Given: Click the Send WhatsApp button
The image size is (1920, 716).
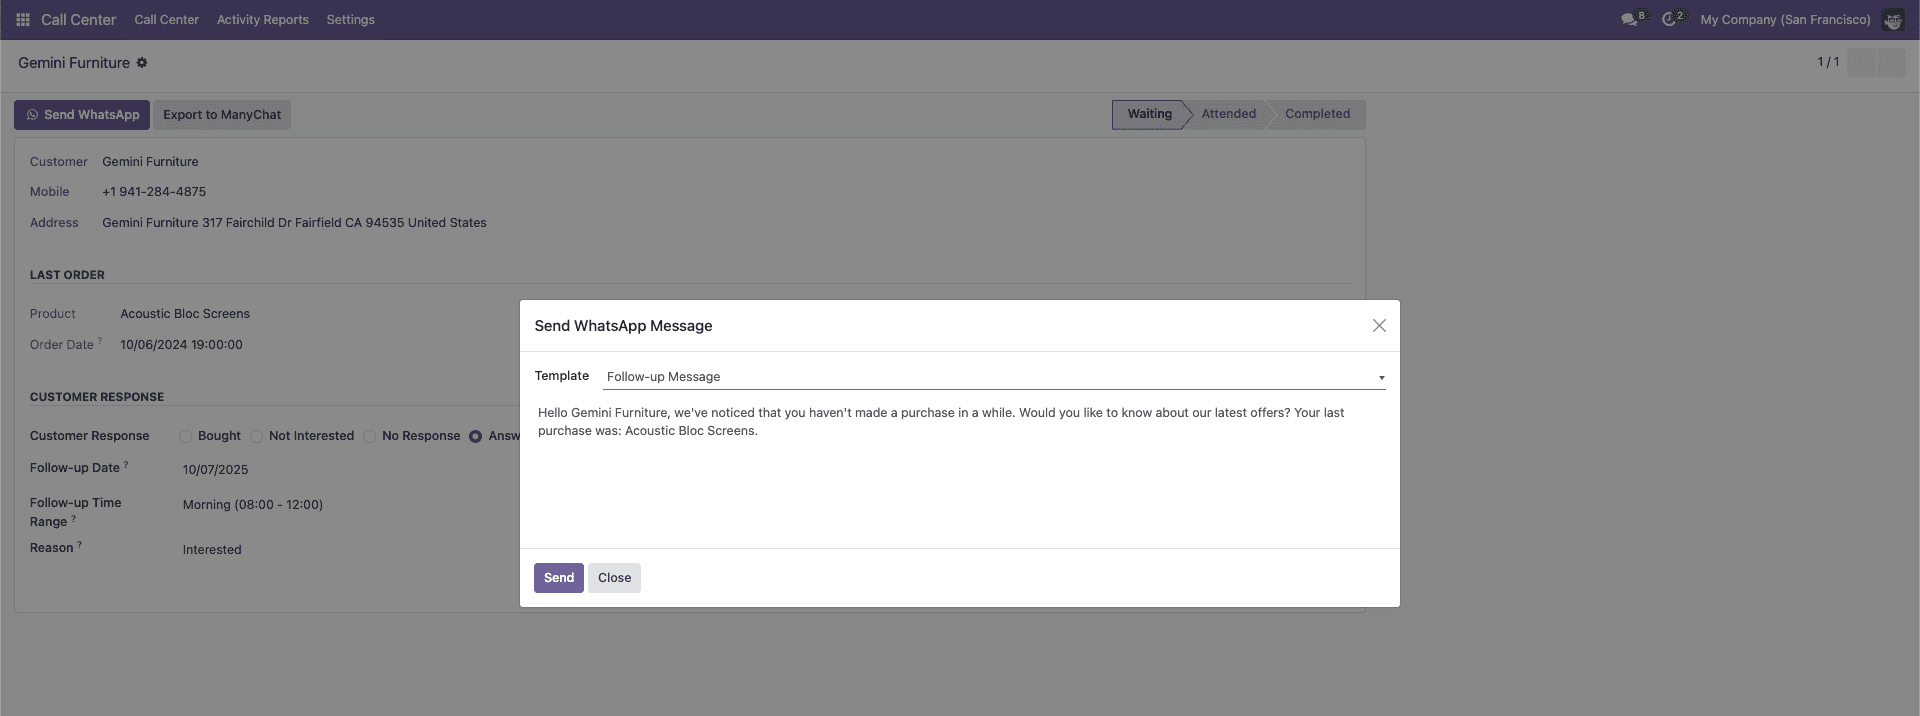Looking at the screenshot, I should point(82,115).
